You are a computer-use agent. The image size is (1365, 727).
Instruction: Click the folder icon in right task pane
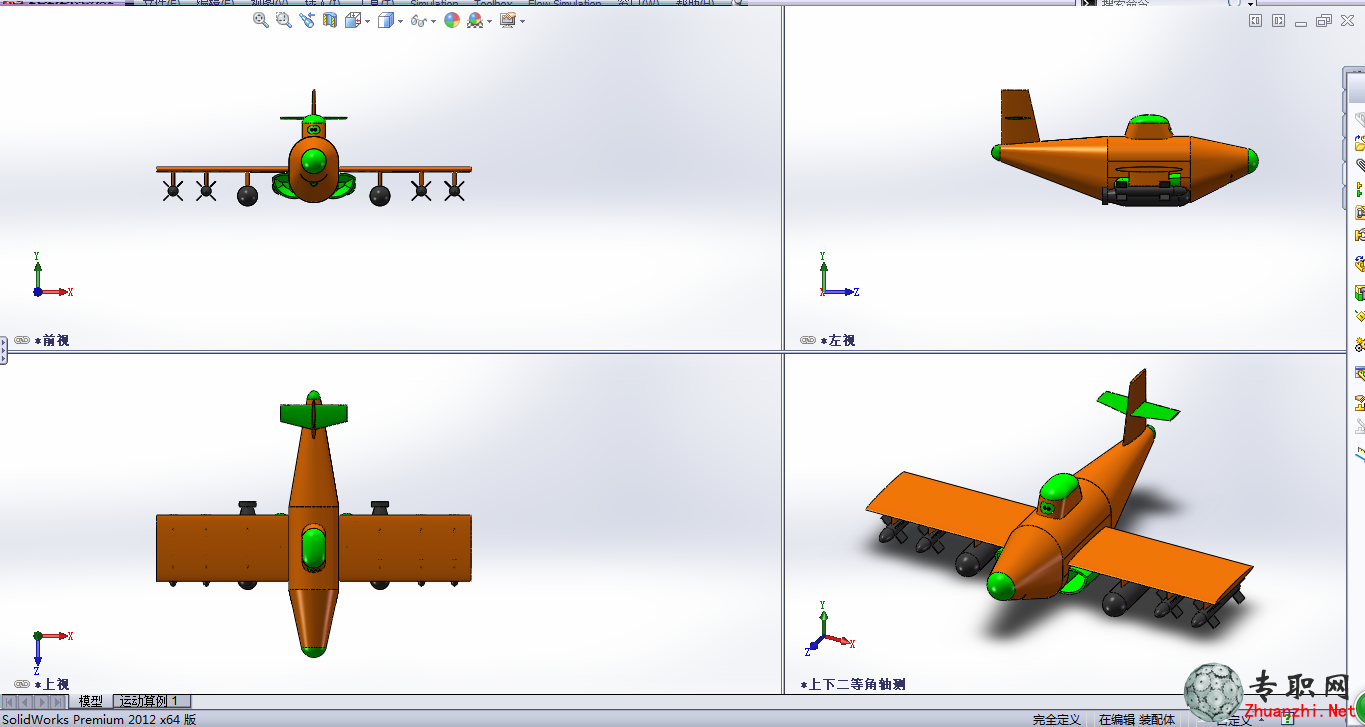(x=1359, y=143)
